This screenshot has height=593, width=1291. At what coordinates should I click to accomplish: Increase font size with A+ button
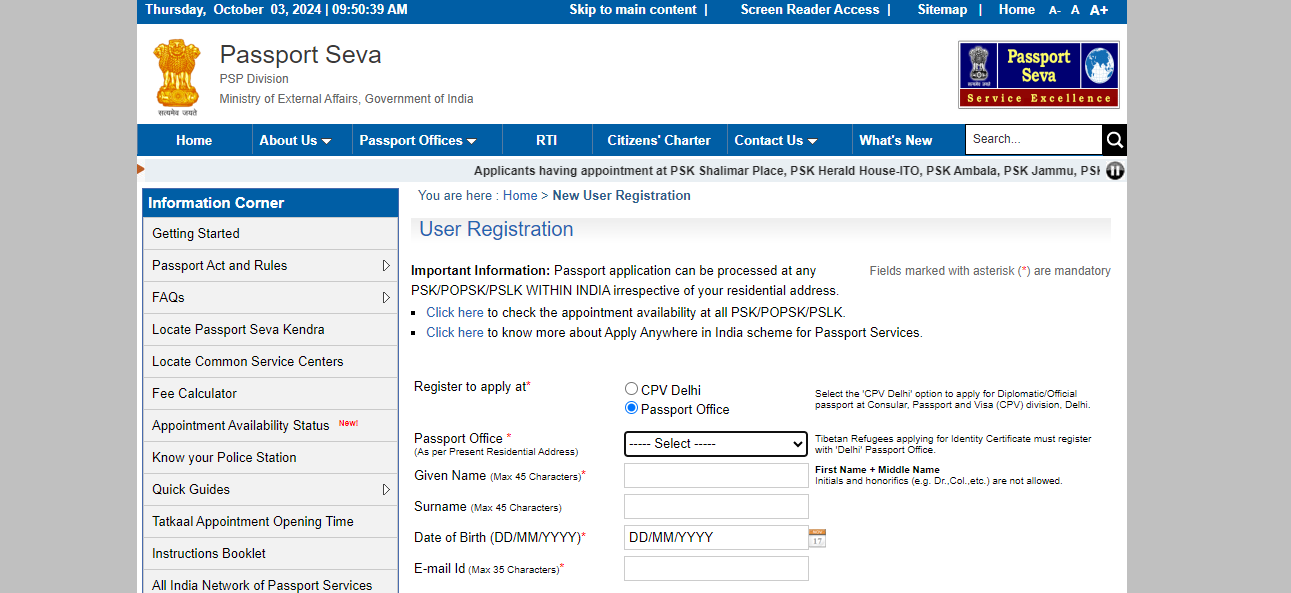1098,10
